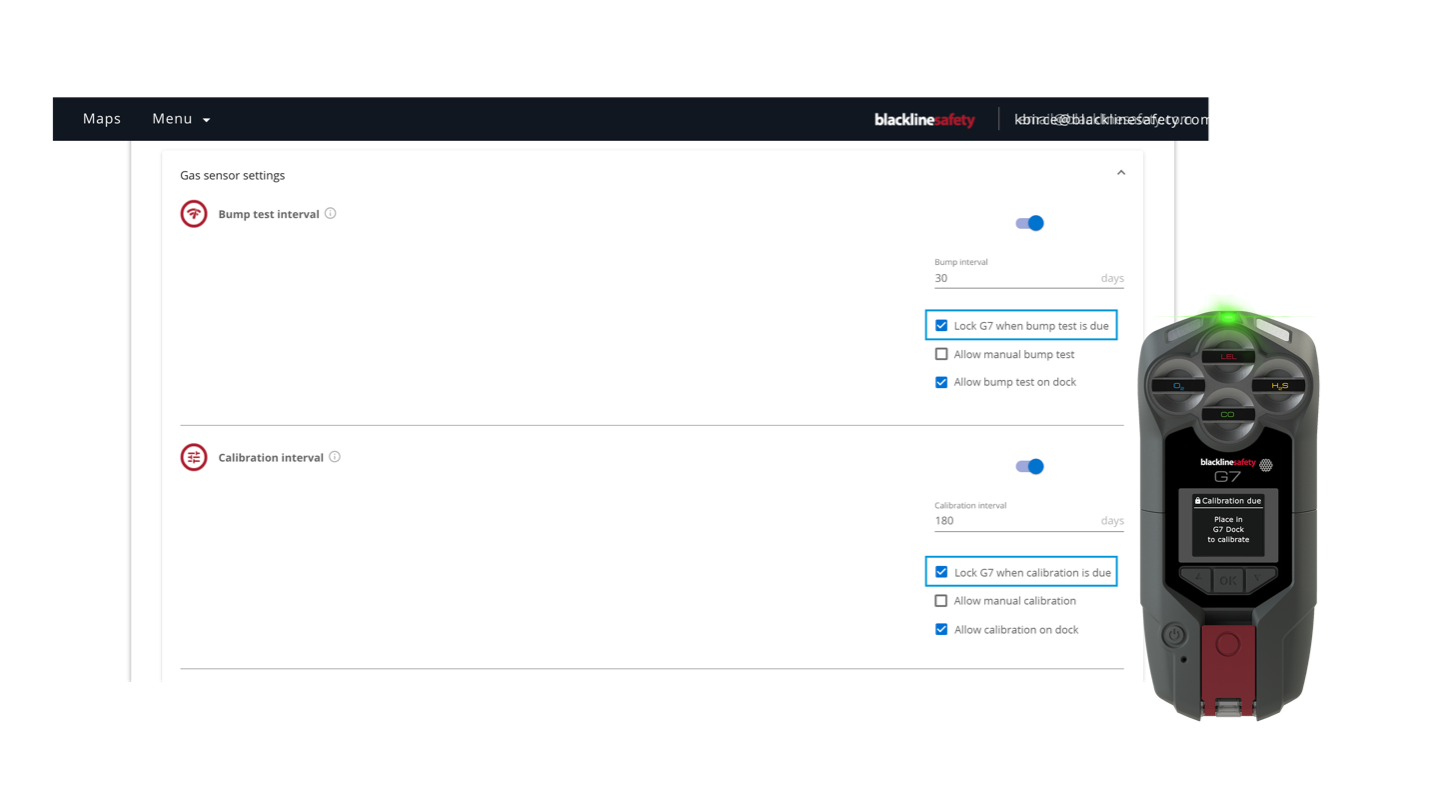Click the bump test interval icon

tap(193, 214)
